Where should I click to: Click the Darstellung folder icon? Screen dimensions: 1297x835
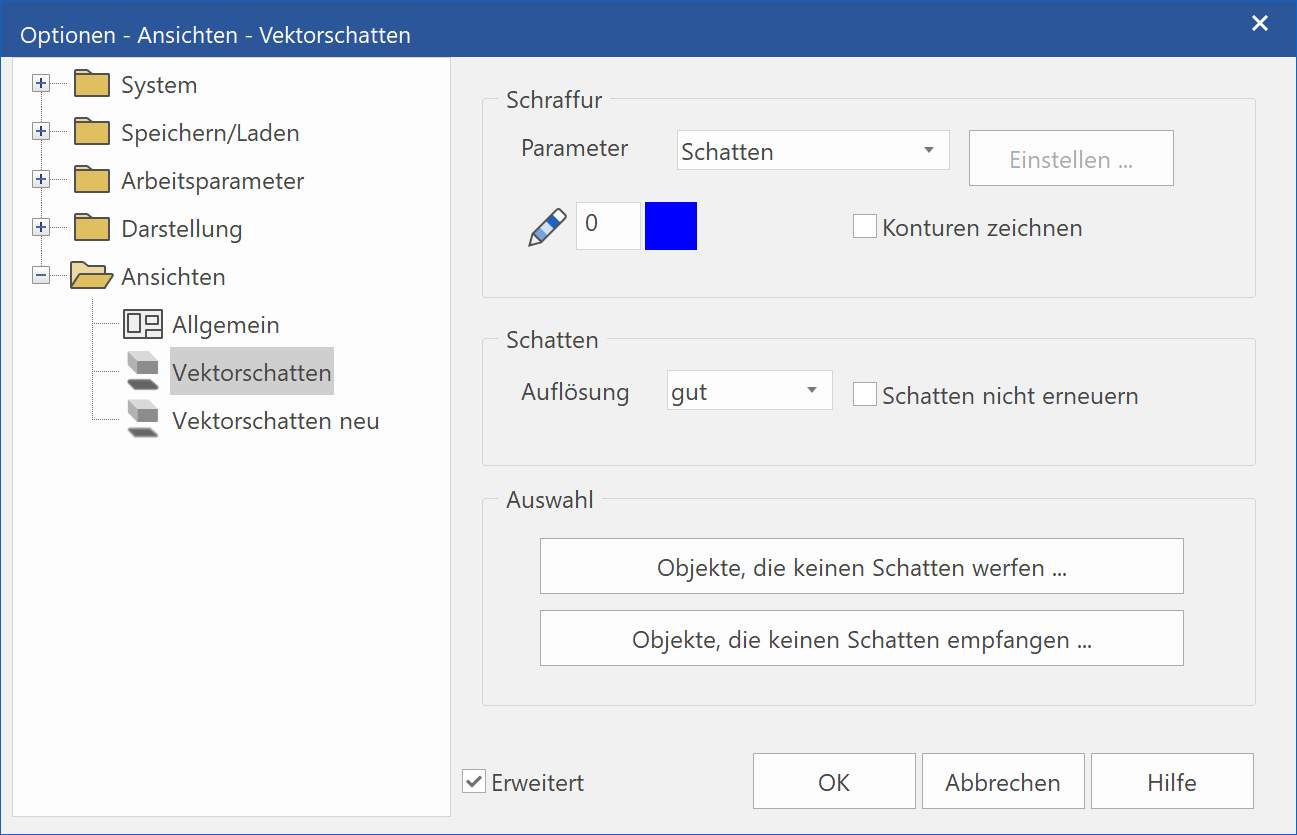[91, 228]
